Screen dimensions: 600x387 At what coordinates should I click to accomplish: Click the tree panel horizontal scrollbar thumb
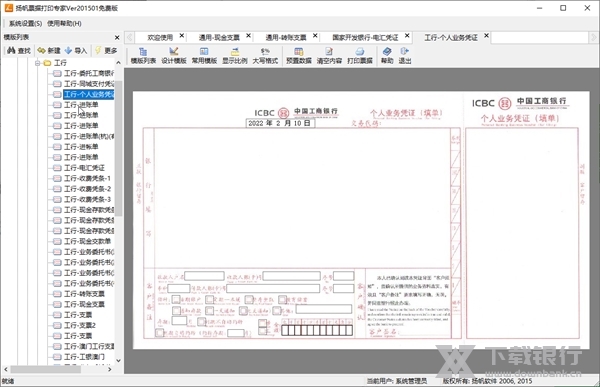(x=46, y=369)
